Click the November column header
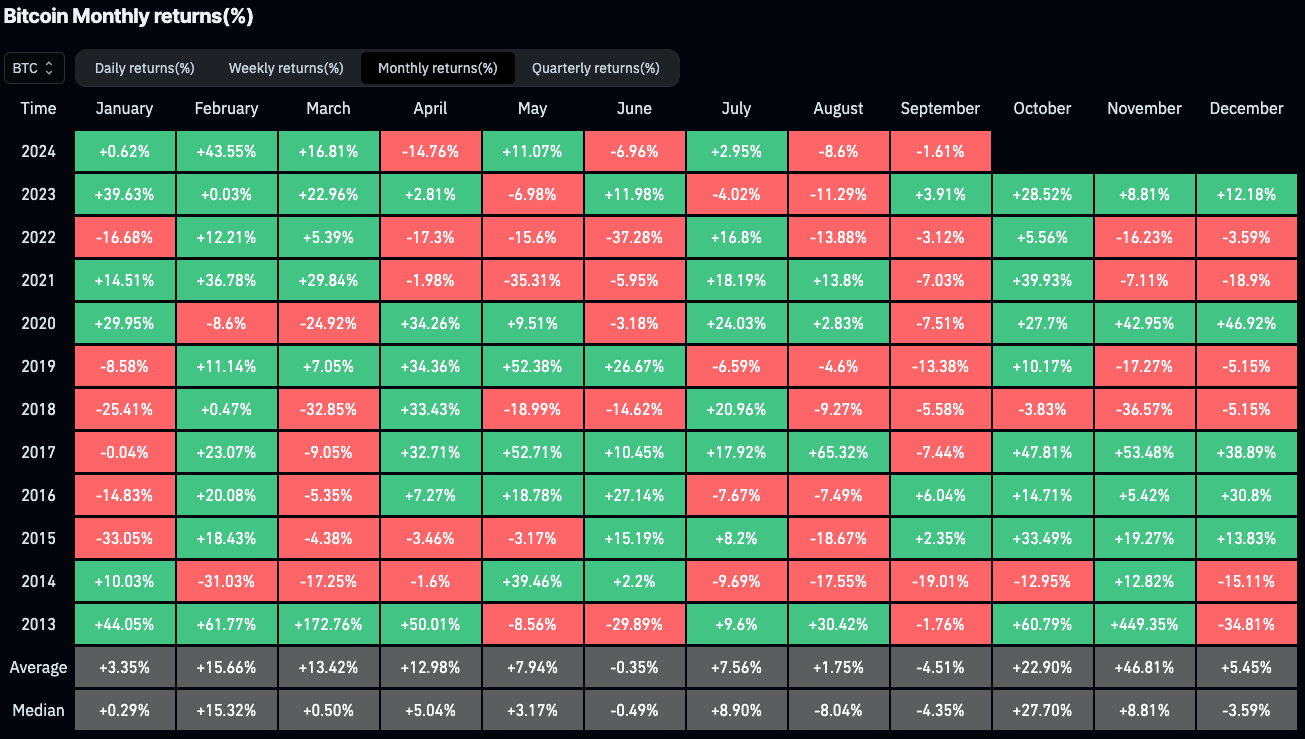The width and height of the screenshot is (1305, 739). click(1145, 108)
